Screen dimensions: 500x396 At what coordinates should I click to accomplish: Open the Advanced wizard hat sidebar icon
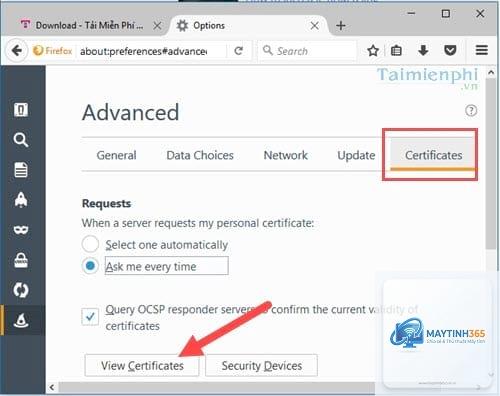[21, 320]
